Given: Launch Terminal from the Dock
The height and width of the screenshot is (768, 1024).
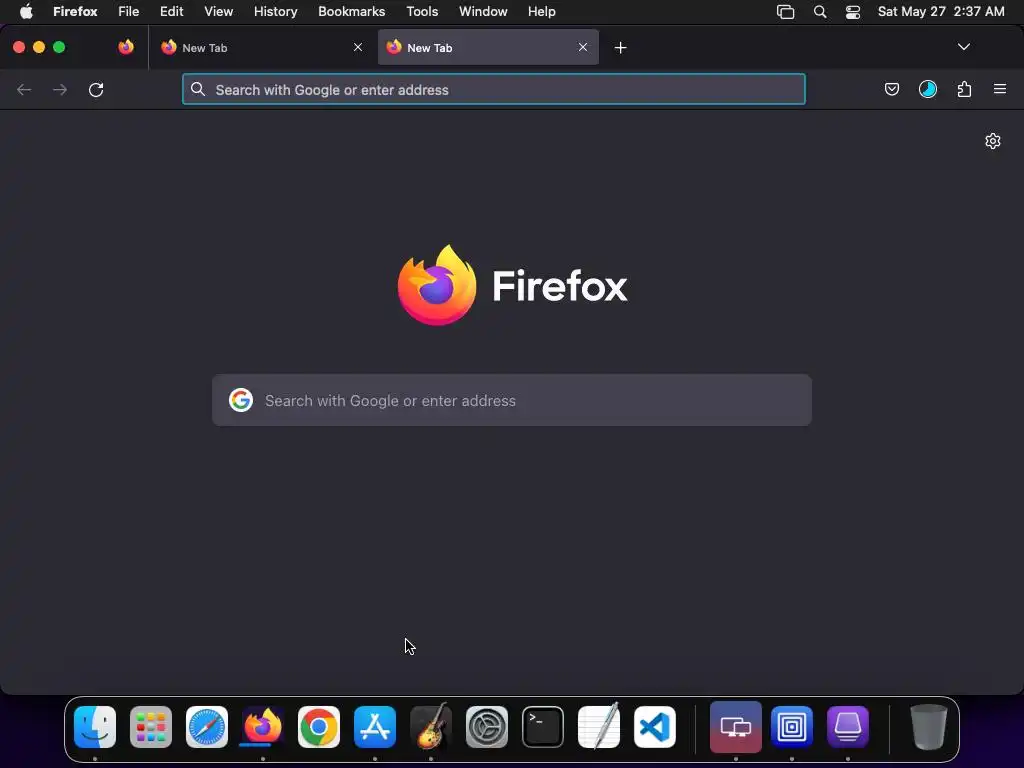Looking at the screenshot, I should [x=543, y=727].
